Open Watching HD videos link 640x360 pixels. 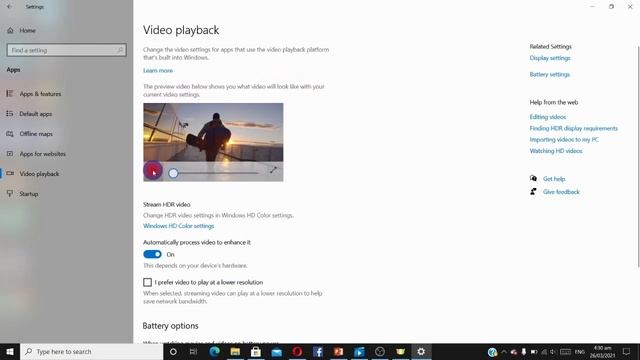click(x=556, y=151)
